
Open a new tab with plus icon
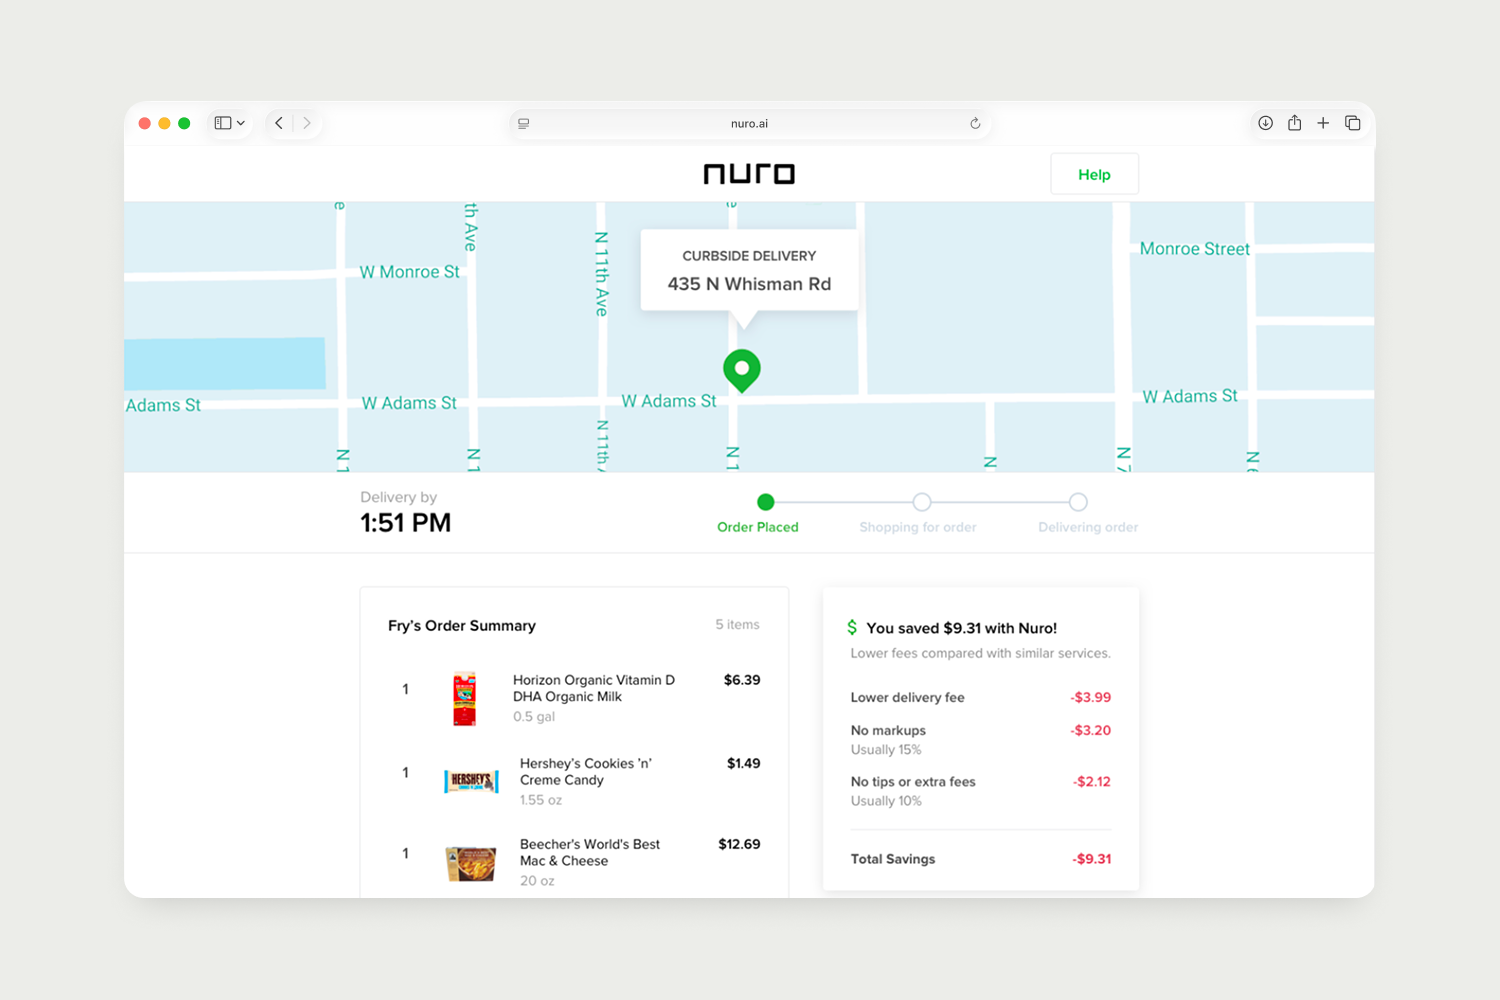click(x=1323, y=123)
